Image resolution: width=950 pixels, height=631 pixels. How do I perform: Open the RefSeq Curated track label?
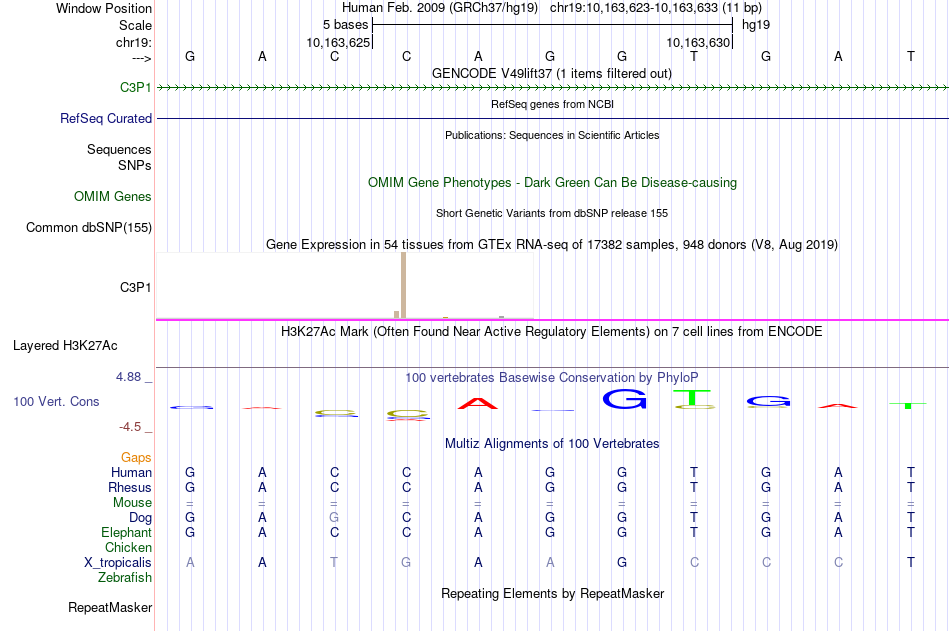pyautogui.click(x=105, y=118)
